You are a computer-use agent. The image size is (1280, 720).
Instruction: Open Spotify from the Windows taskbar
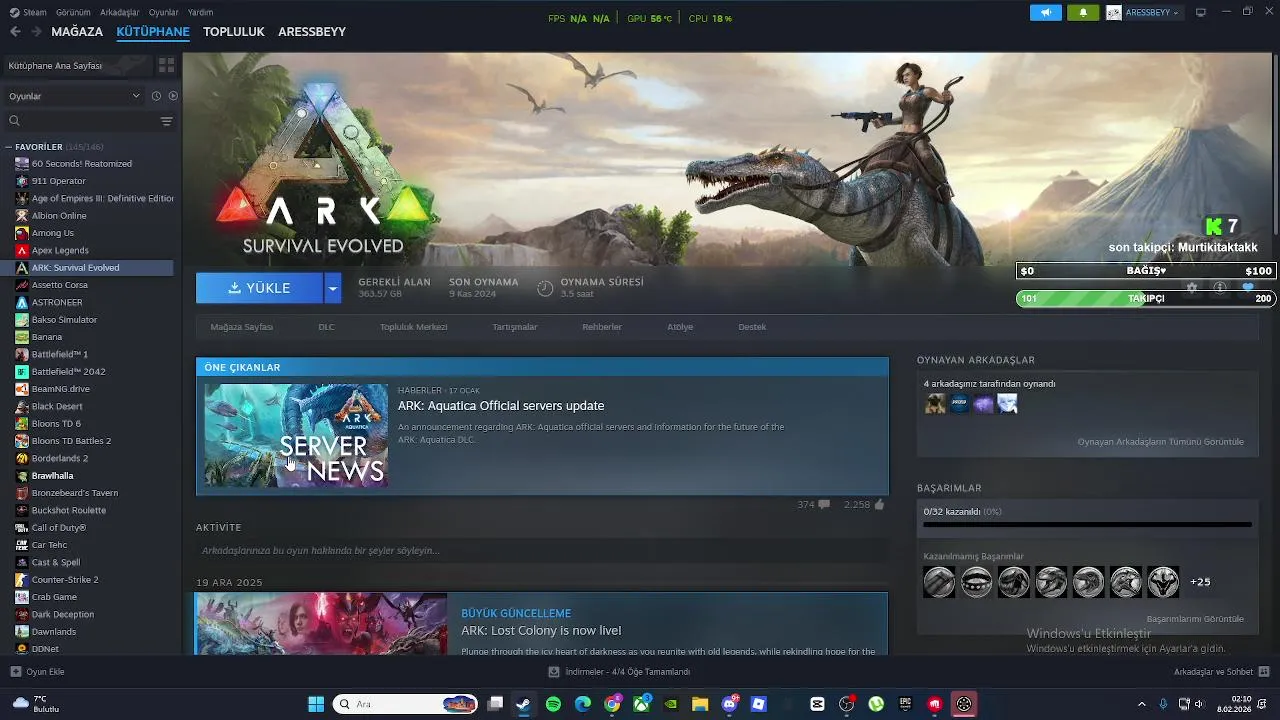click(x=553, y=704)
